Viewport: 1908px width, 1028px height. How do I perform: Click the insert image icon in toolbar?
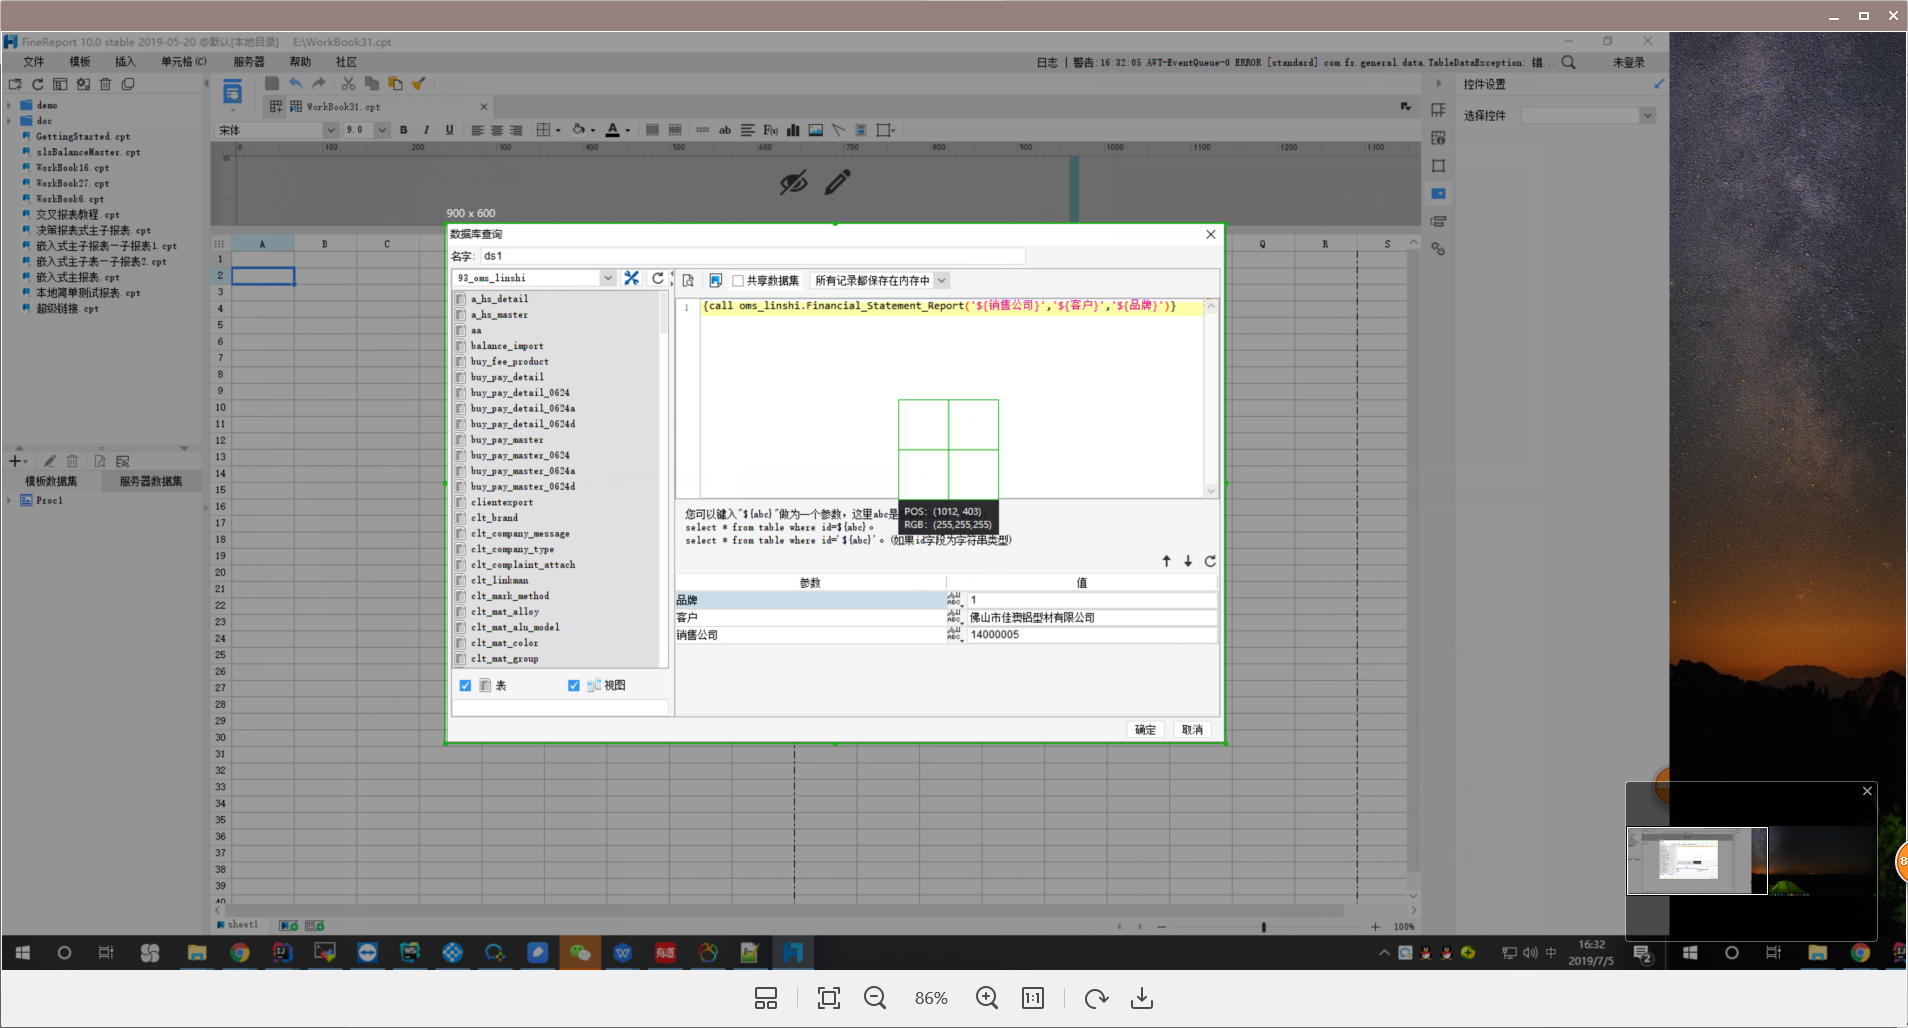click(x=816, y=130)
